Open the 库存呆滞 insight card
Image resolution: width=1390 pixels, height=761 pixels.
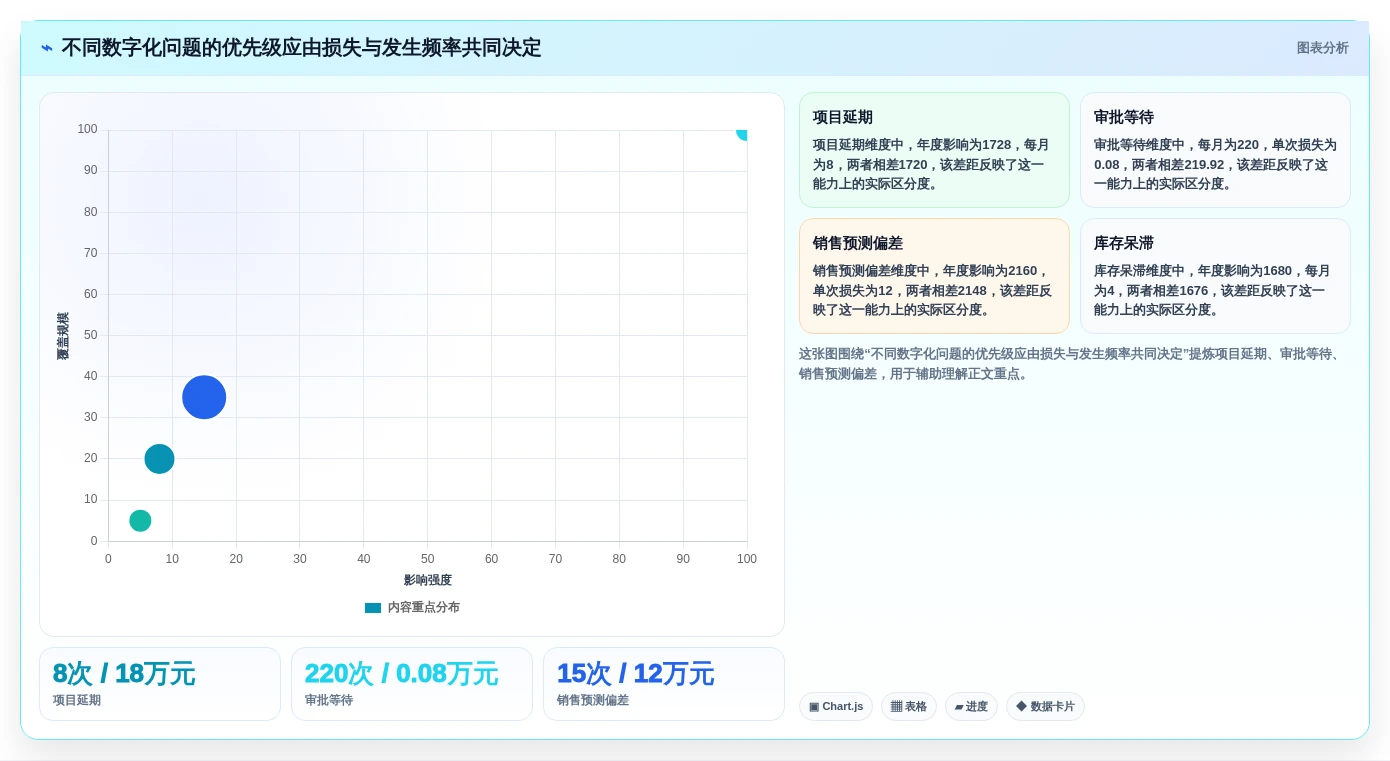coord(1215,276)
